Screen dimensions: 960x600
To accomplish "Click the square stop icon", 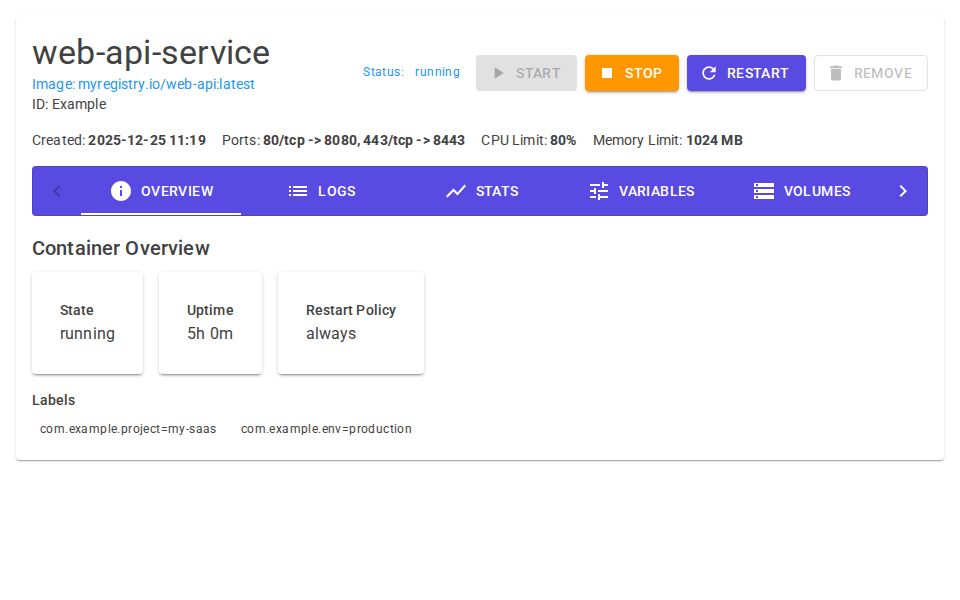I will pos(607,73).
